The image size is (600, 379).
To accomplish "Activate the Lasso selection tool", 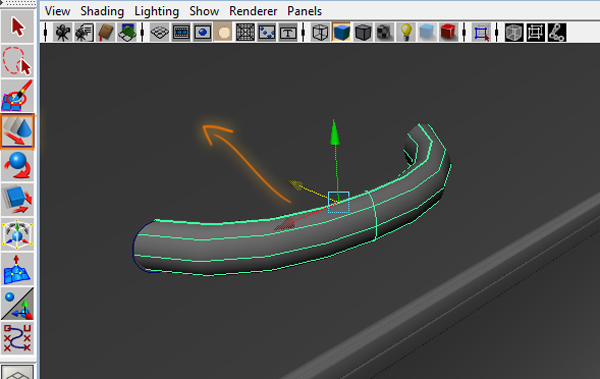I will pyautogui.click(x=18, y=61).
